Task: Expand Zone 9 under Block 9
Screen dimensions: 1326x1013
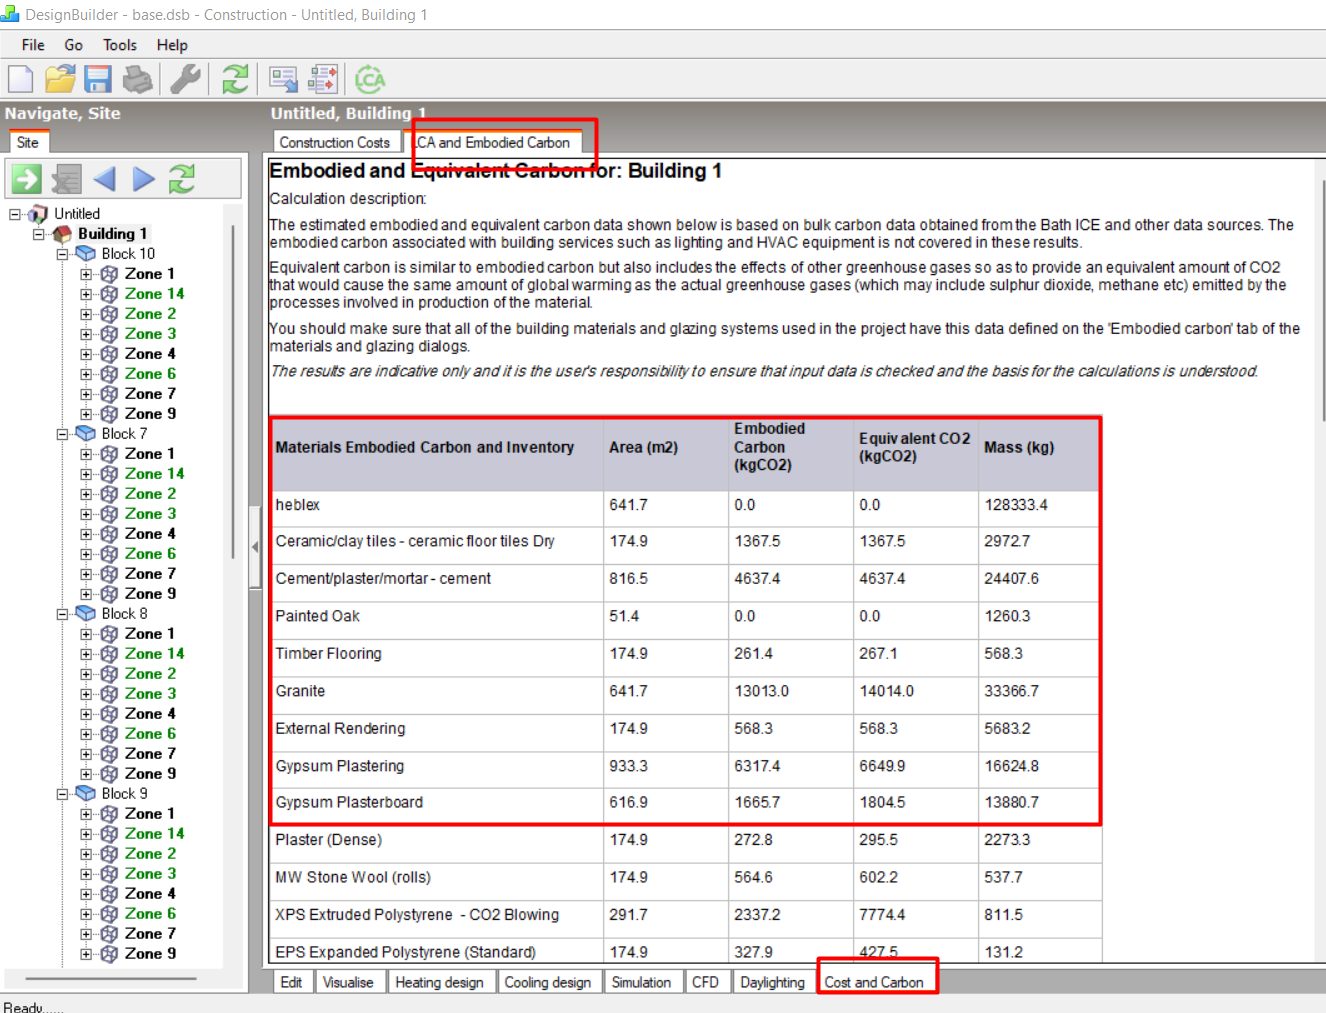Action: point(86,954)
